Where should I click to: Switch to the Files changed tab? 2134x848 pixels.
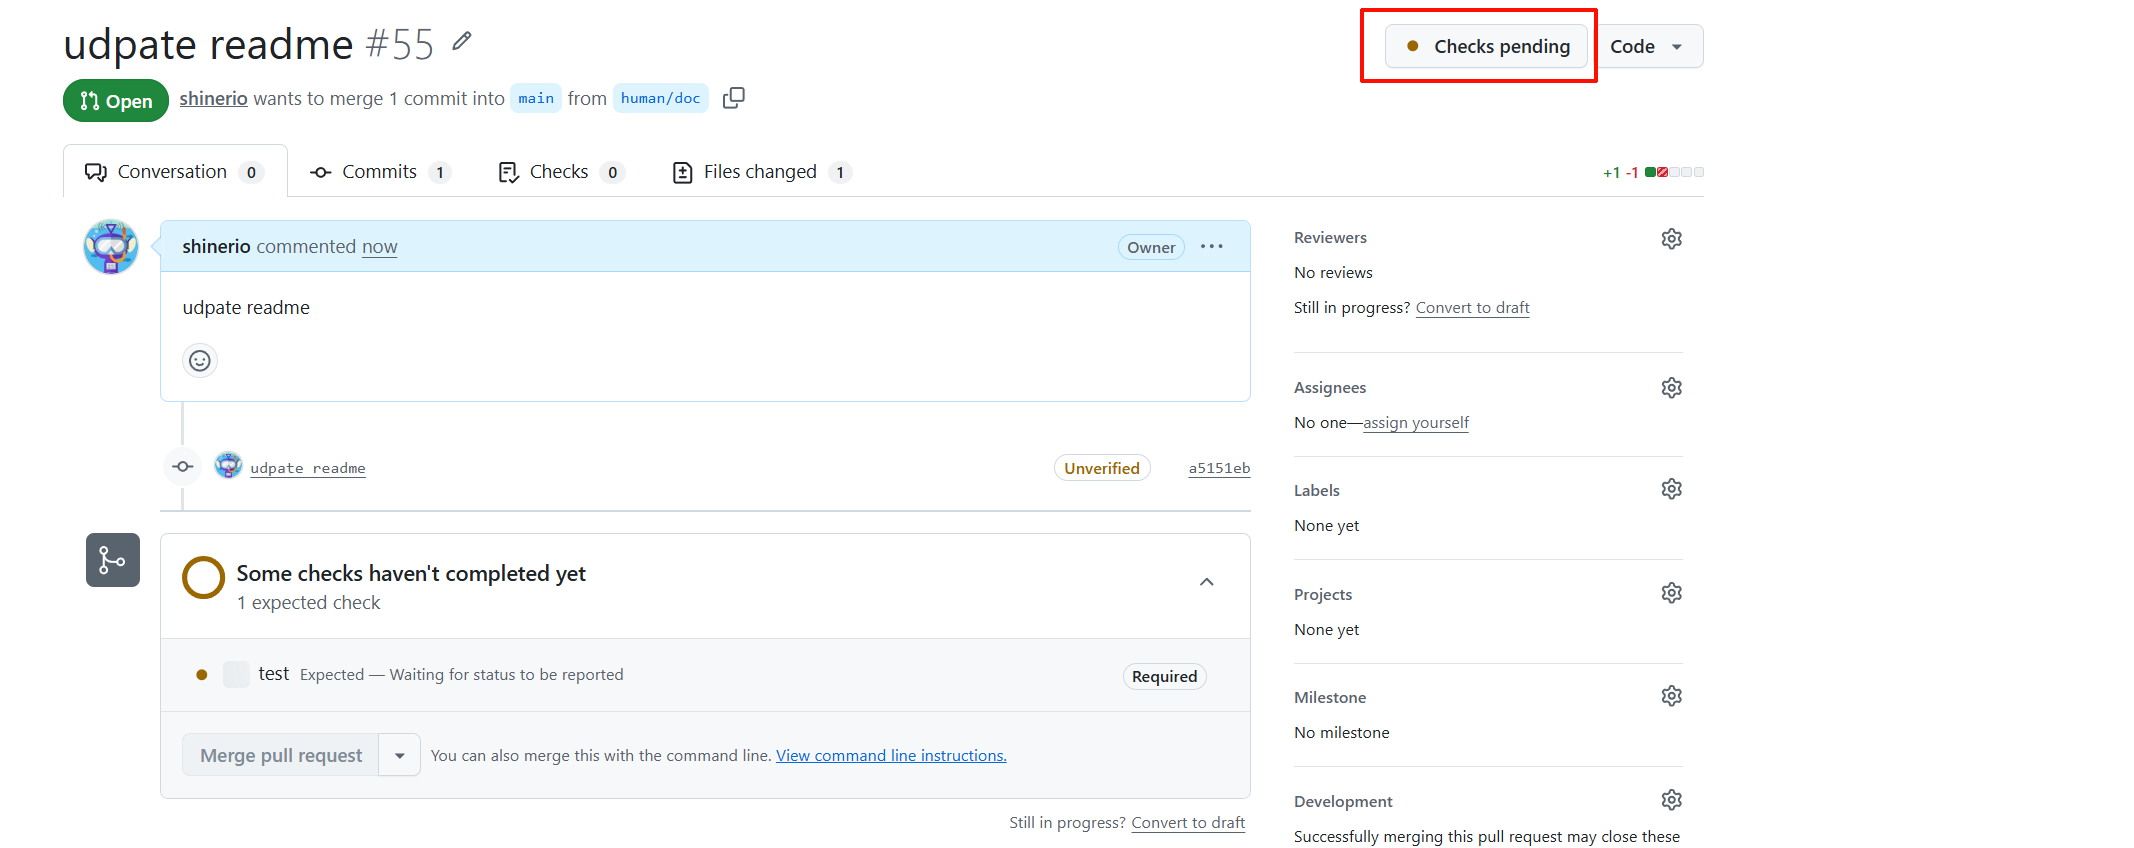click(761, 172)
